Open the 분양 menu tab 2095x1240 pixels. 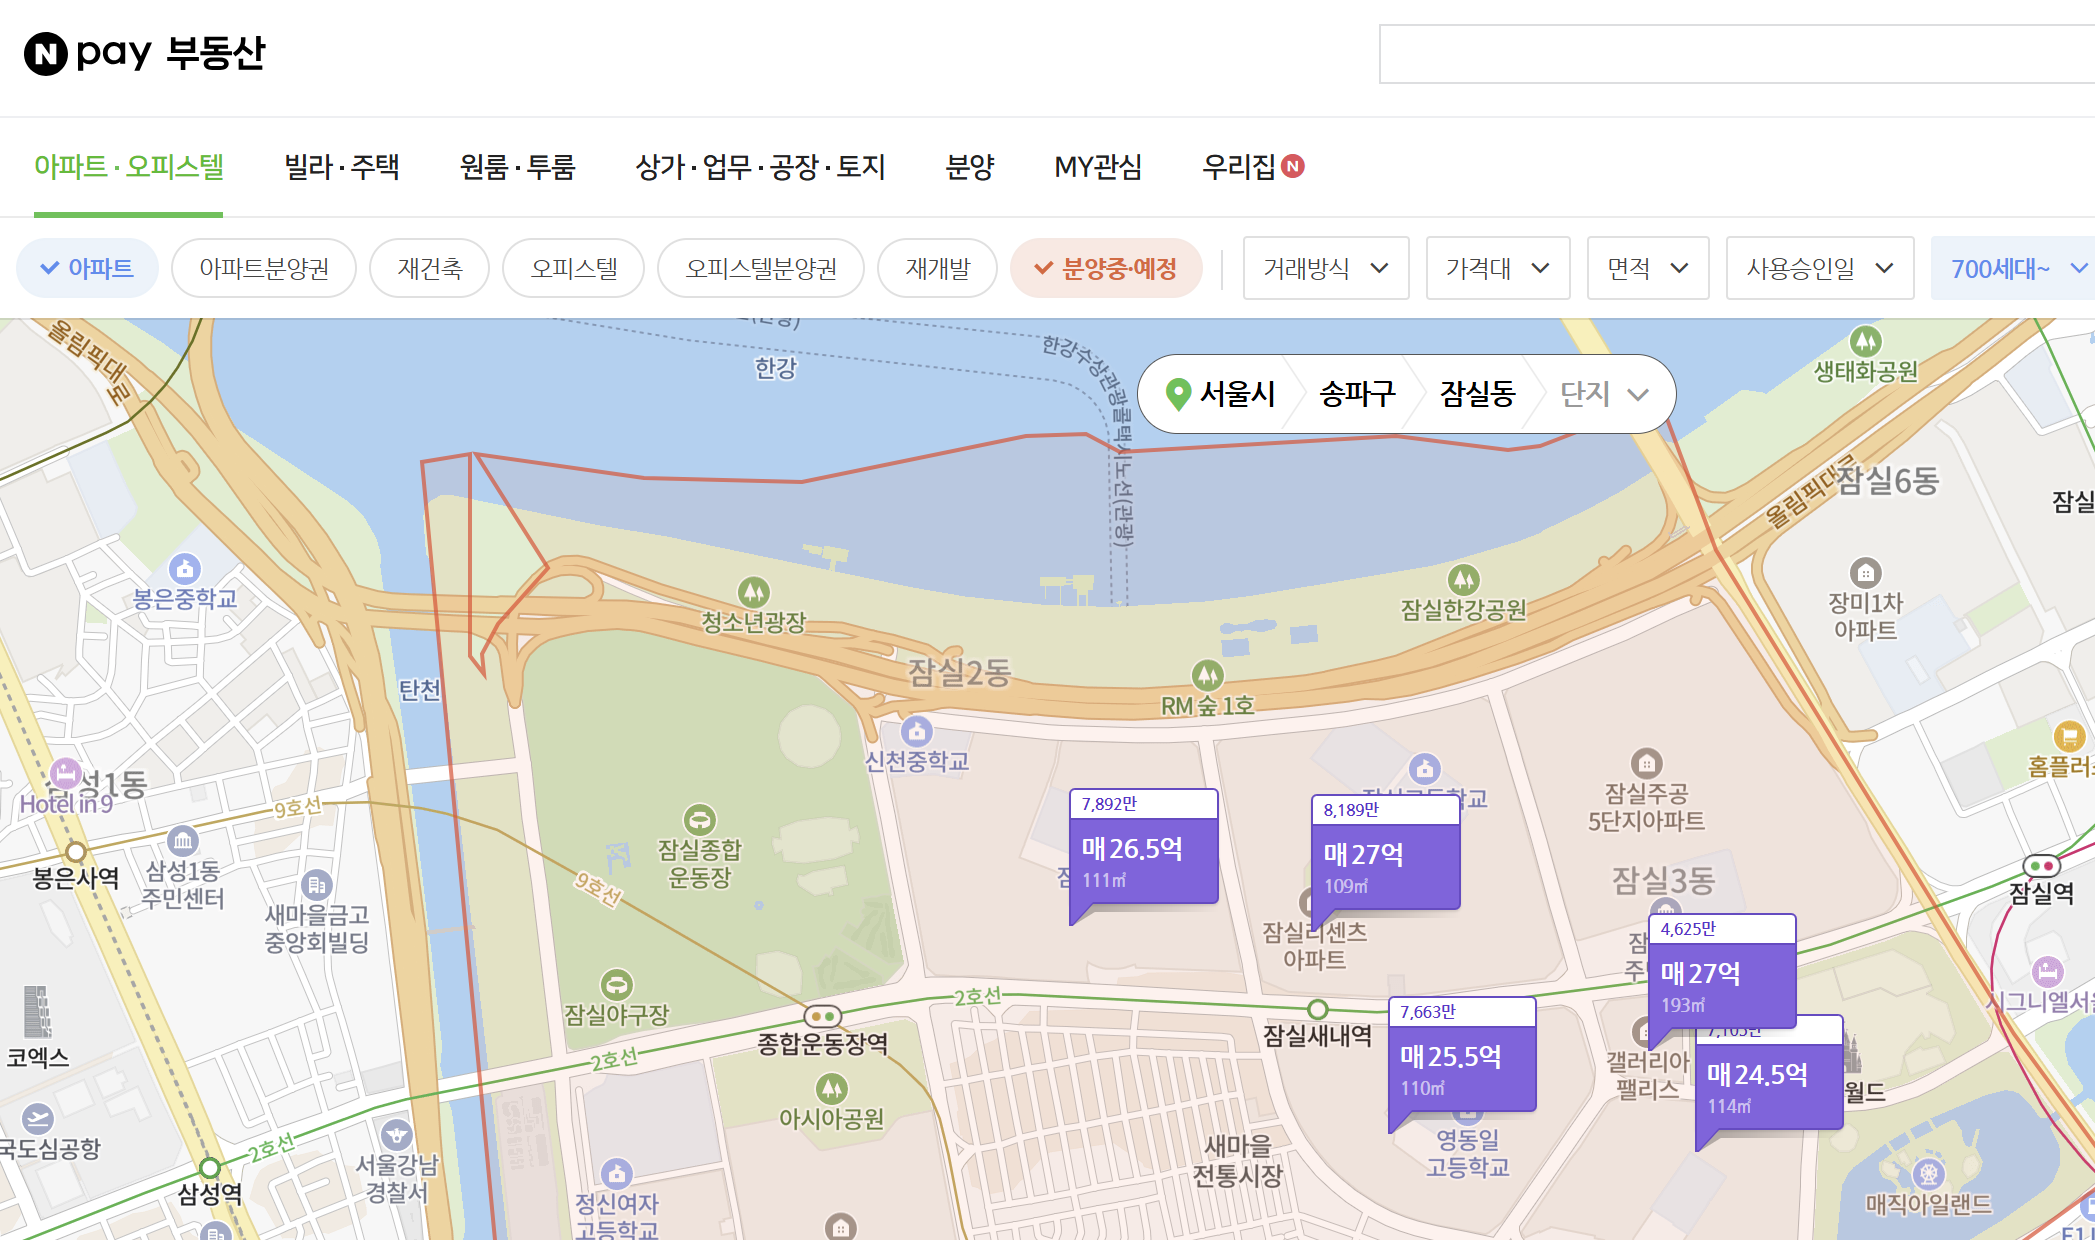click(968, 168)
